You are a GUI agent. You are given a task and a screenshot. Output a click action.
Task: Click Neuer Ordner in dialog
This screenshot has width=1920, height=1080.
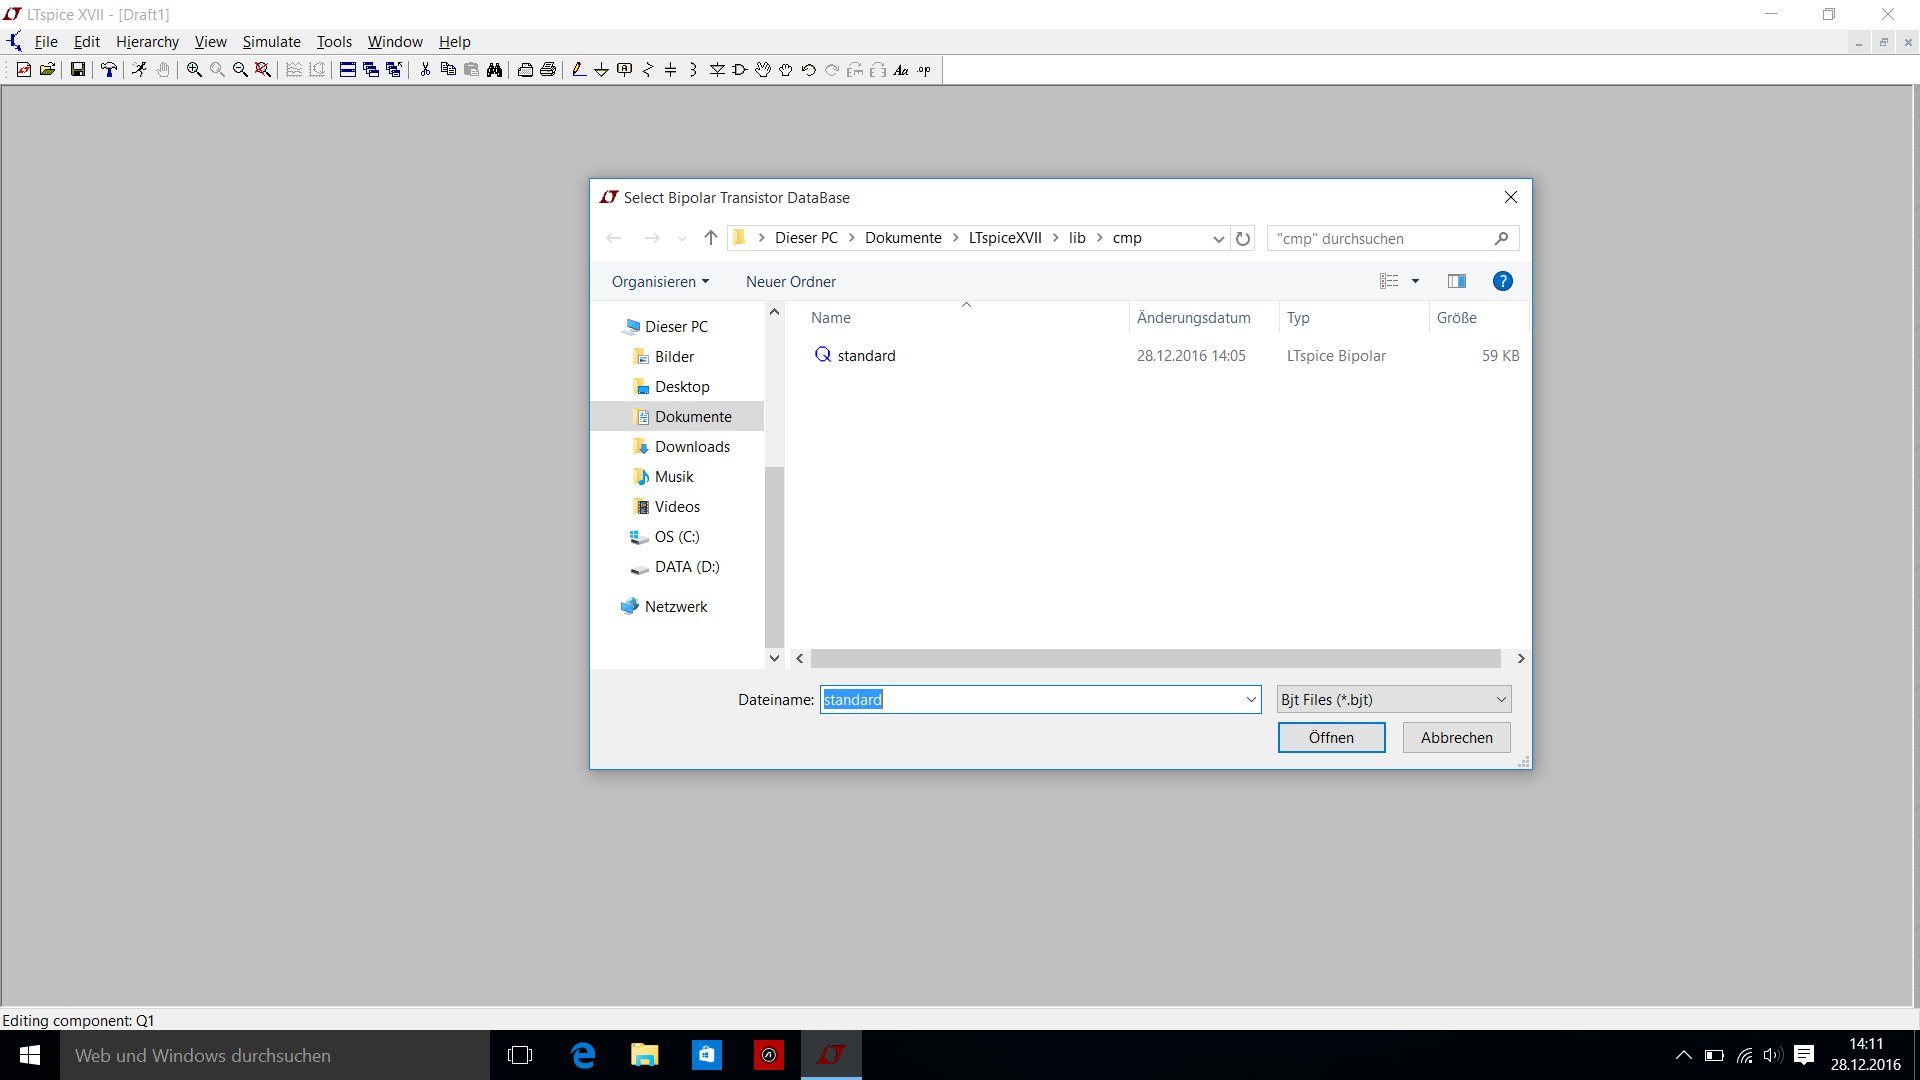click(x=790, y=282)
